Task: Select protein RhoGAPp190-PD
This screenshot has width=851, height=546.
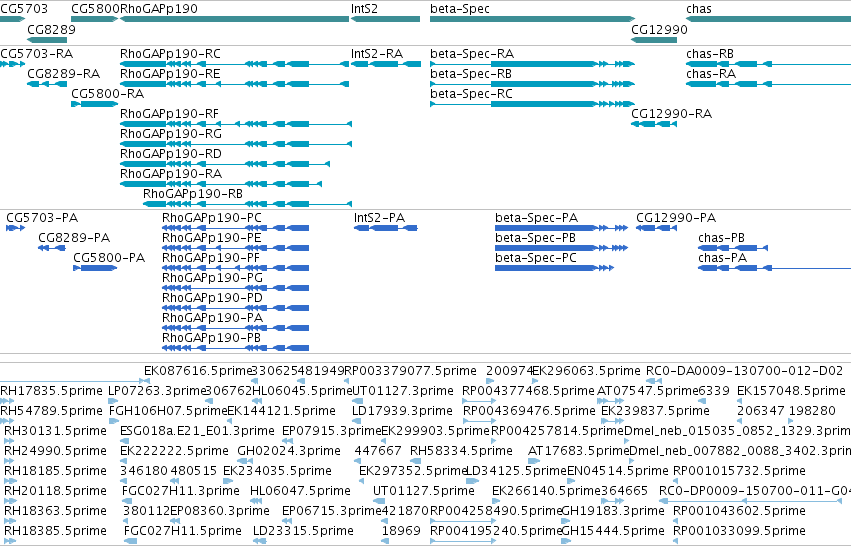Action: point(212,299)
